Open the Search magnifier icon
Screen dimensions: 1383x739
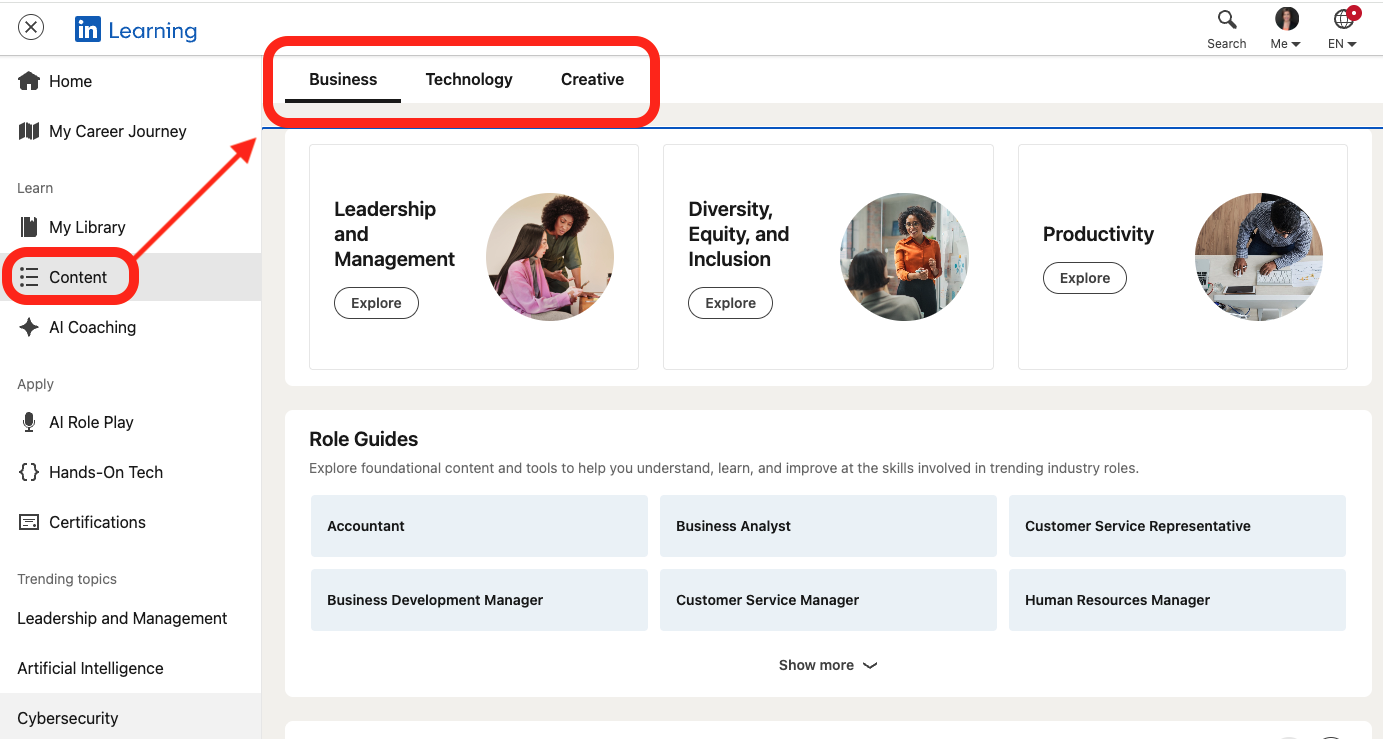click(1227, 20)
